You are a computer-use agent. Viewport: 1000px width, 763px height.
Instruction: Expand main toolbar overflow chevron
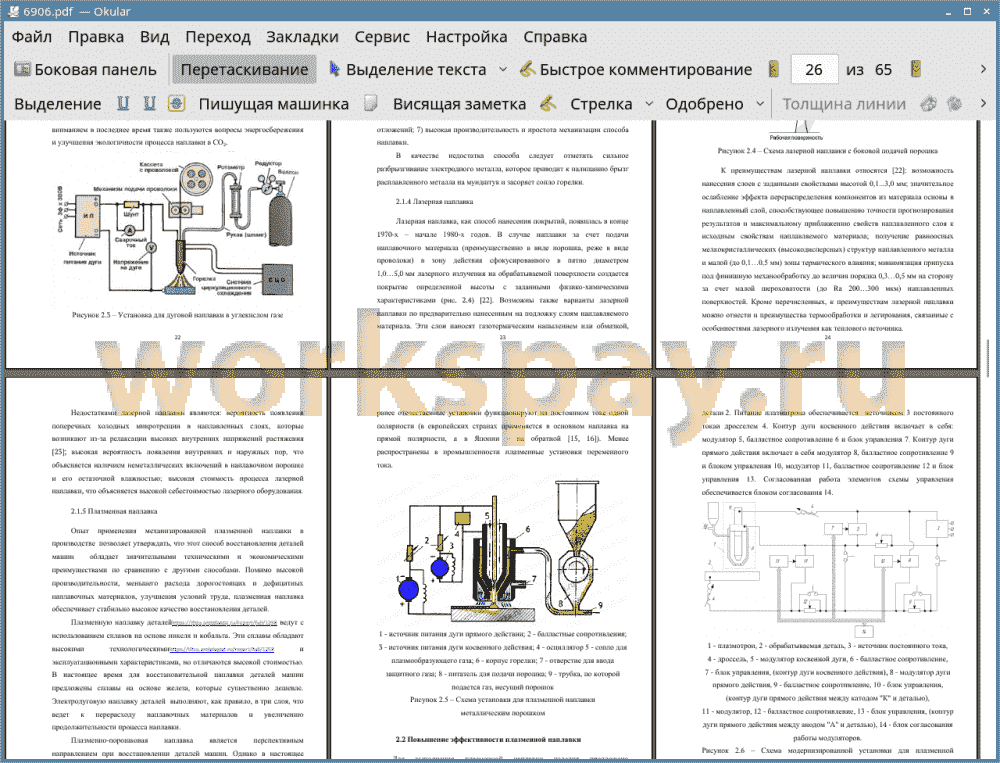(983, 69)
